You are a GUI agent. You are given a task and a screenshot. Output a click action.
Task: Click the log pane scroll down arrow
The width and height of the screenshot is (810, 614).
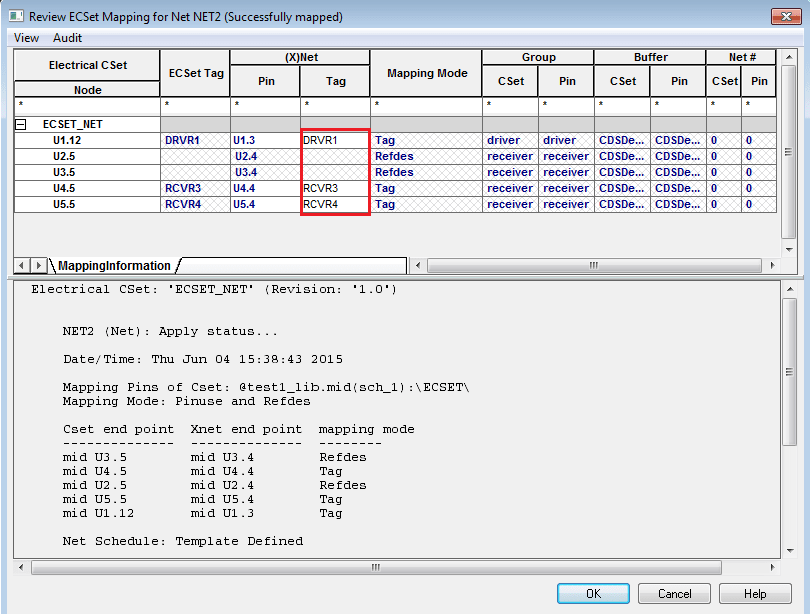pos(790,550)
